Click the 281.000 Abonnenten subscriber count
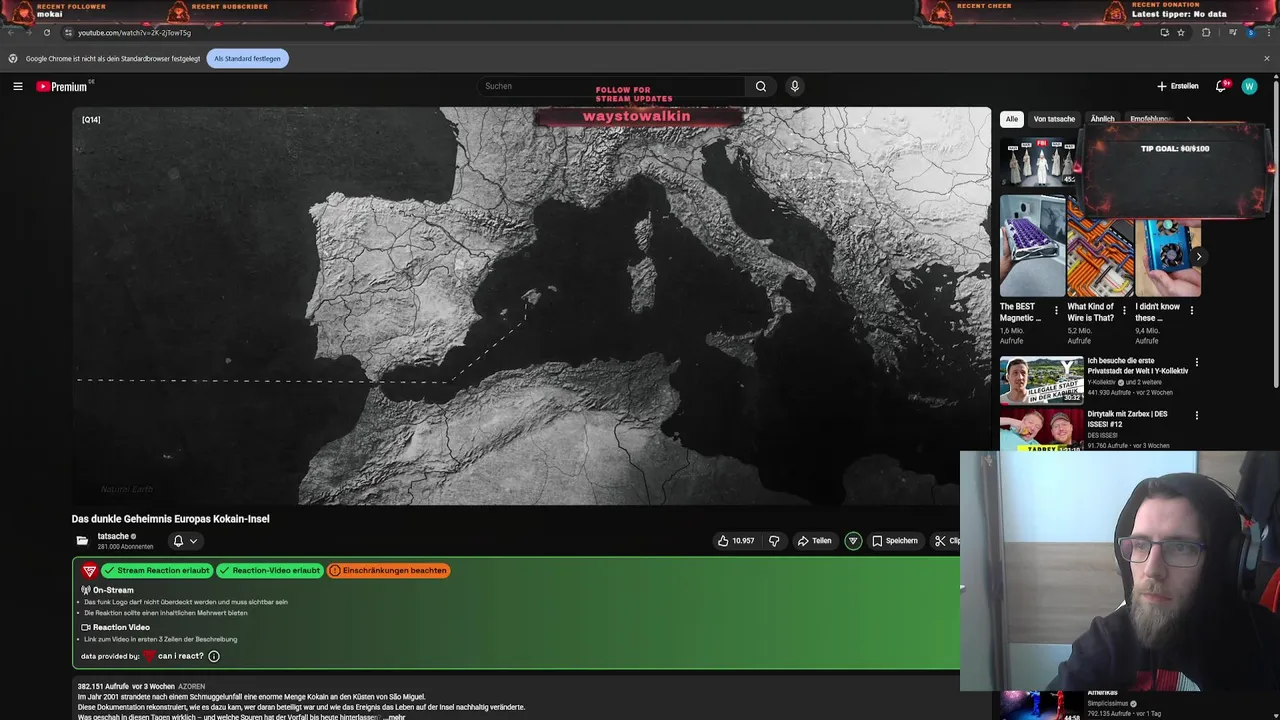1280x720 pixels. pyautogui.click(x=125, y=547)
